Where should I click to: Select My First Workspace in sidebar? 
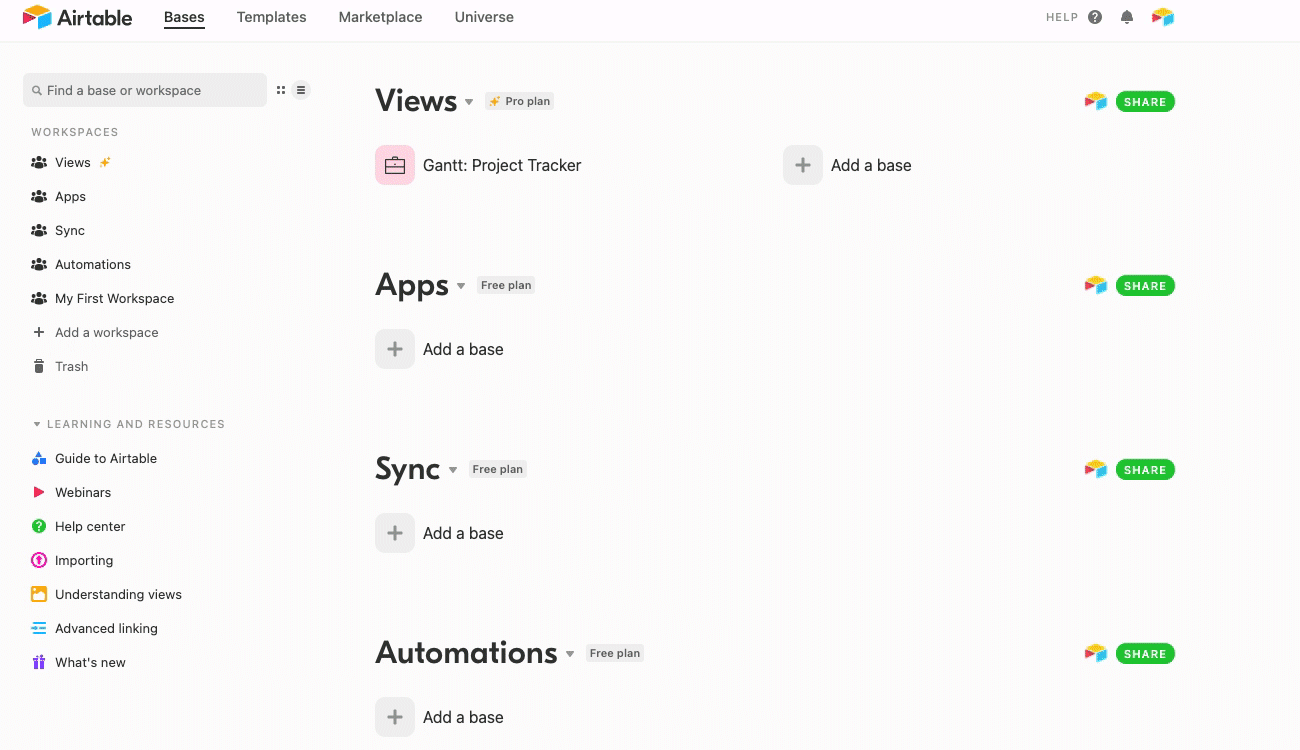click(114, 298)
